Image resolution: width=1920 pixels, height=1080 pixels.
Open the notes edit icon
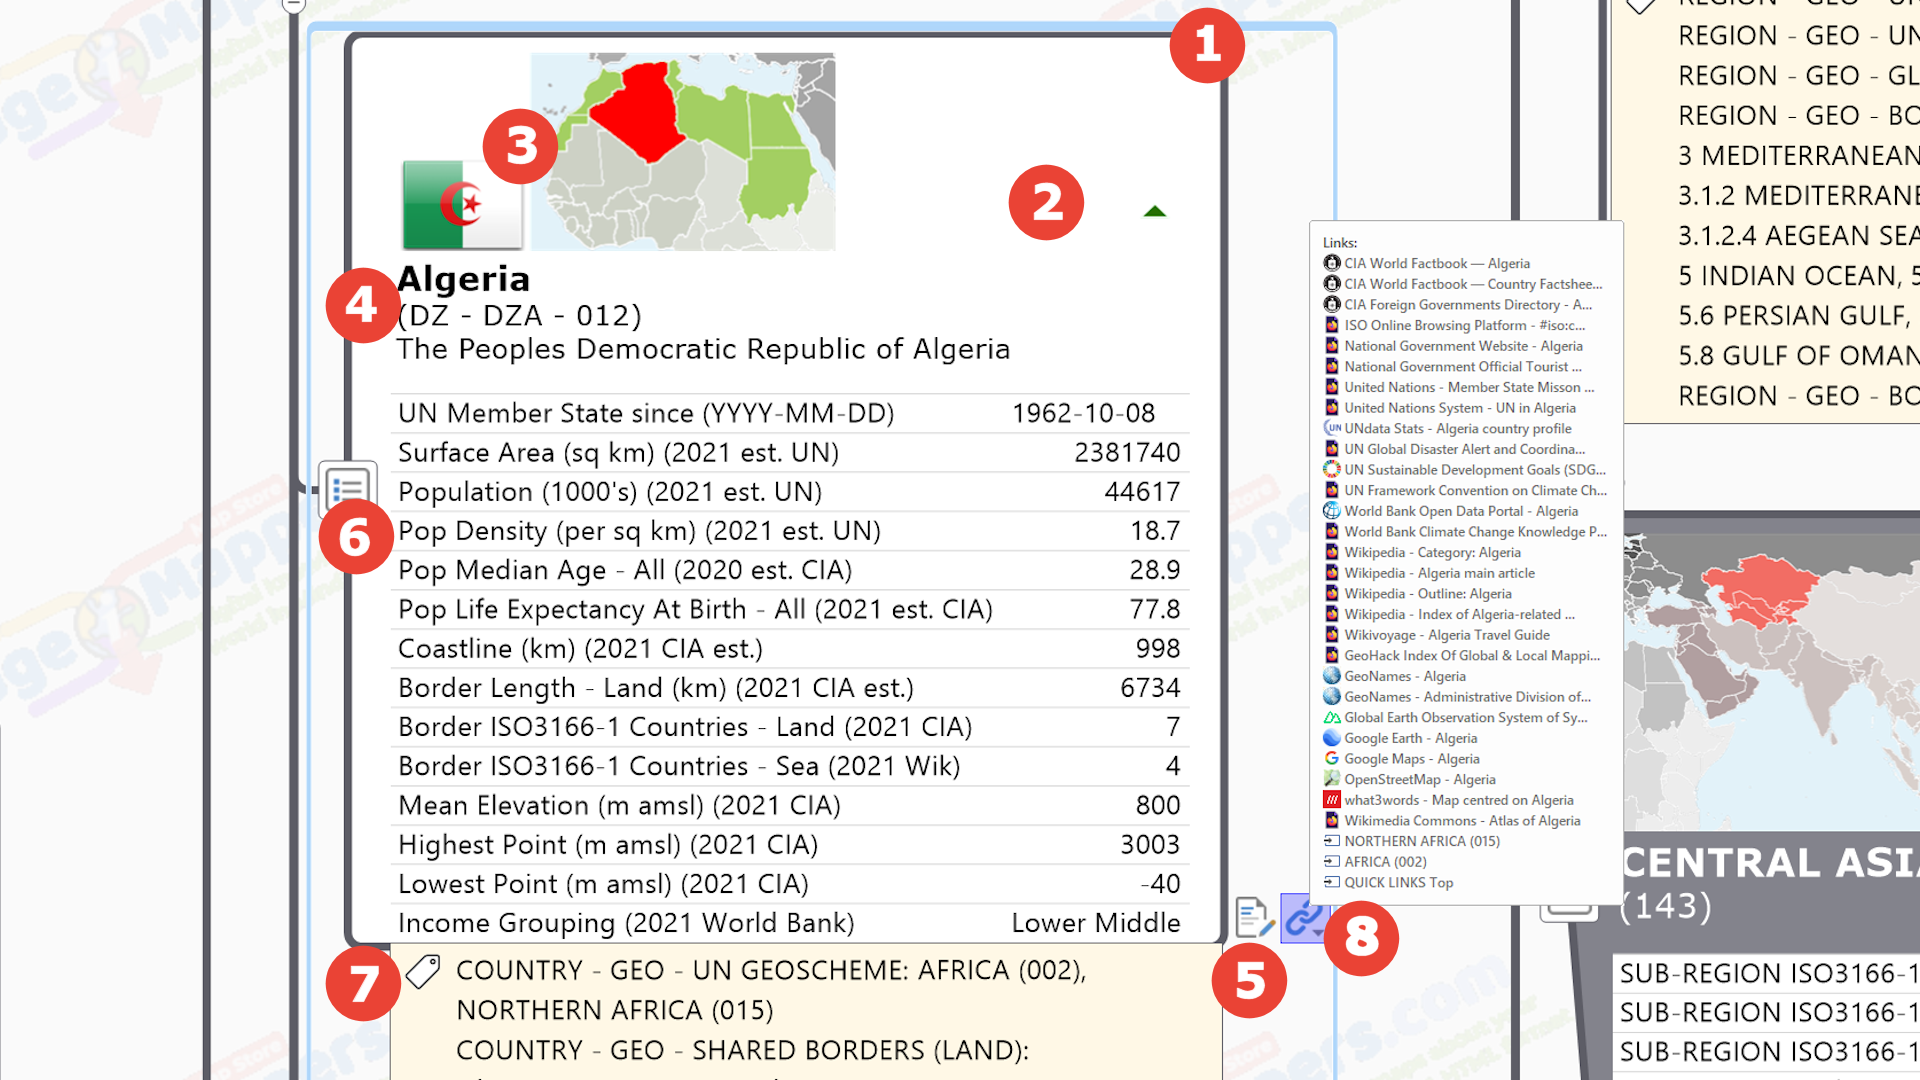point(1252,916)
